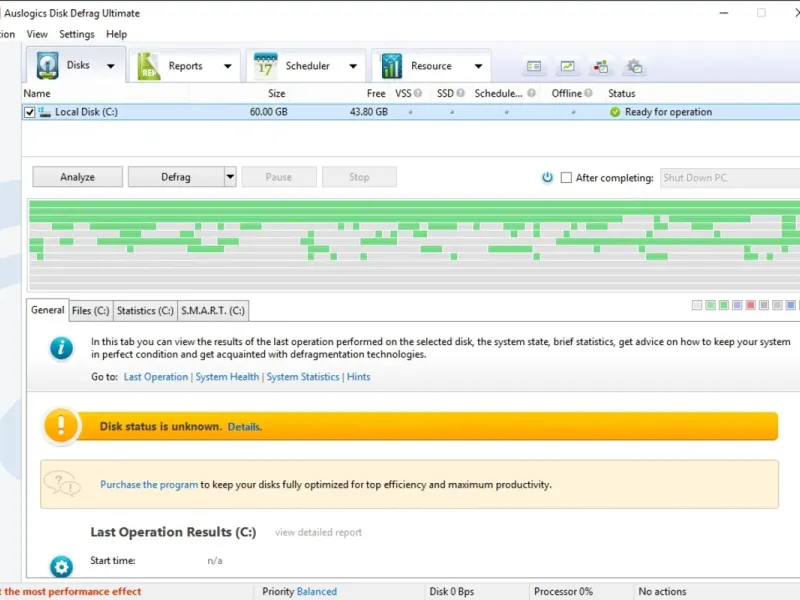Click the speech bubbles icon in purchase banner

point(62,483)
